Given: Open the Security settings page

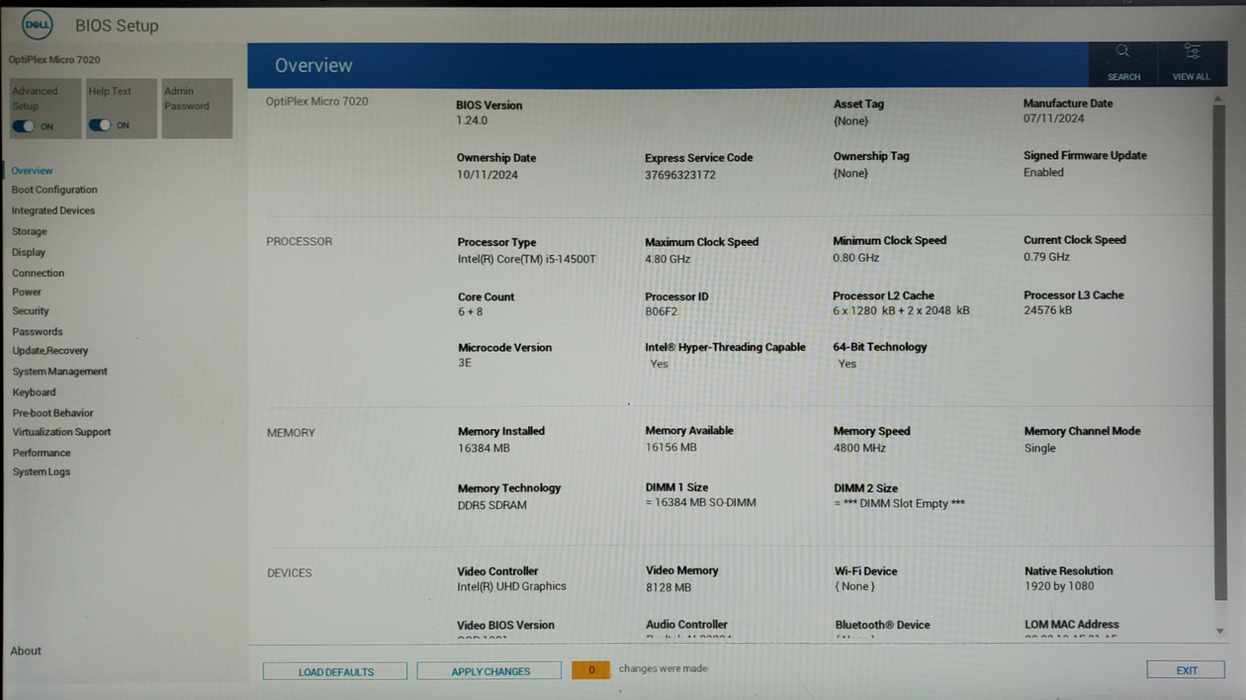Looking at the screenshot, I should point(31,311).
